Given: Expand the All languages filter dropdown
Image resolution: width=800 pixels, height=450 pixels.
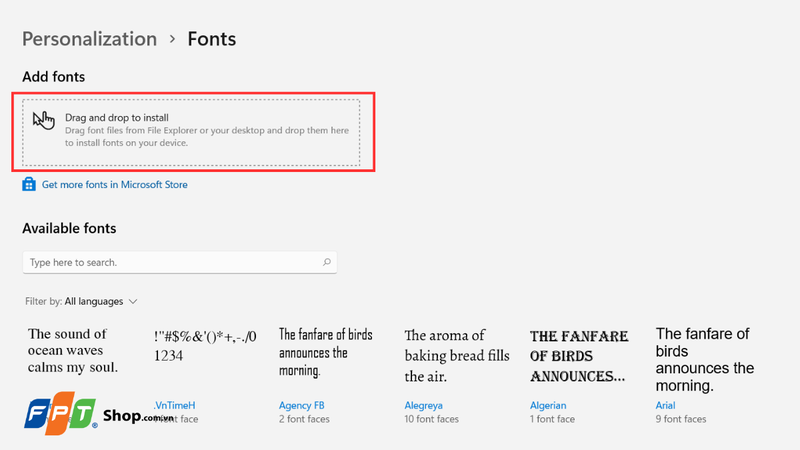Looking at the screenshot, I should click(x=101, y=302).
